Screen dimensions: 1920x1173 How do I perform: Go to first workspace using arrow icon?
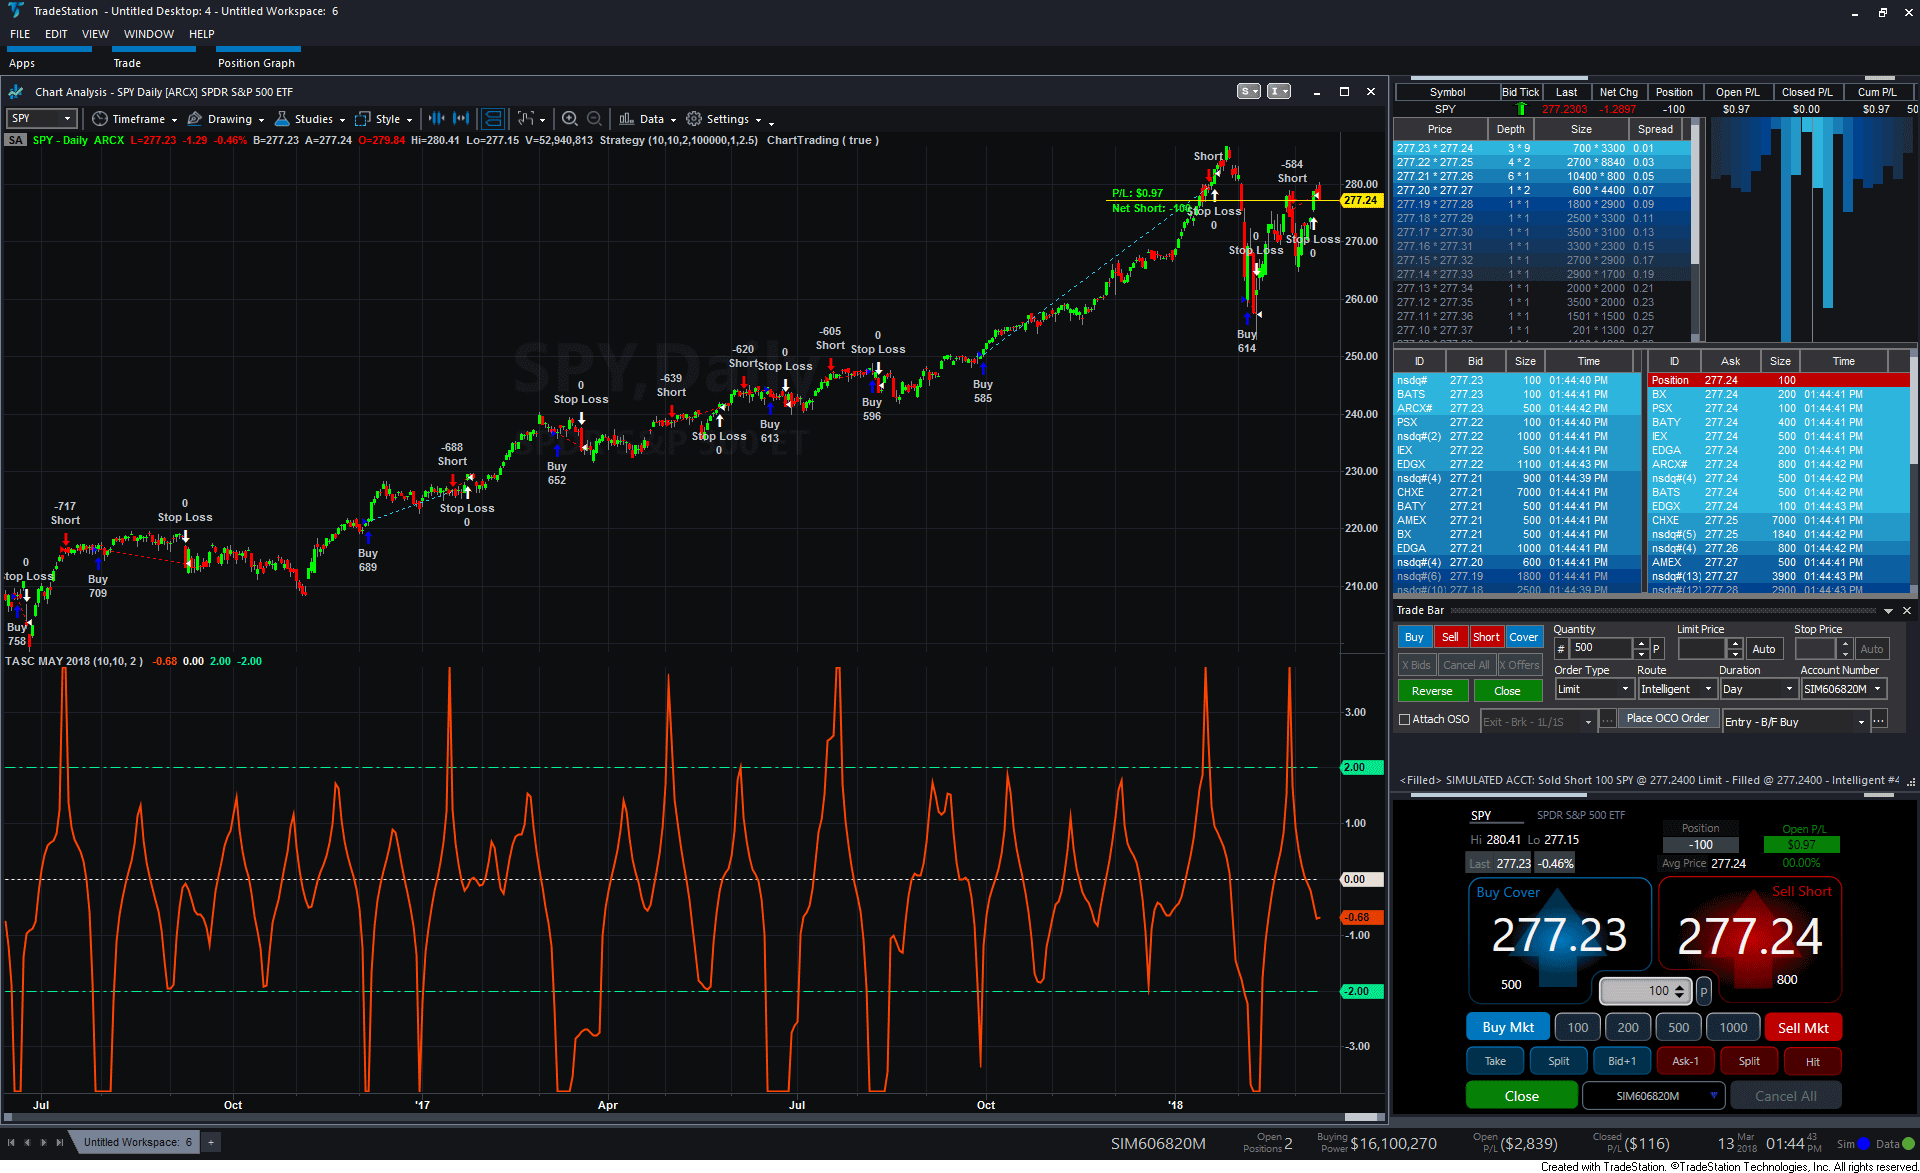point(11,1142)
